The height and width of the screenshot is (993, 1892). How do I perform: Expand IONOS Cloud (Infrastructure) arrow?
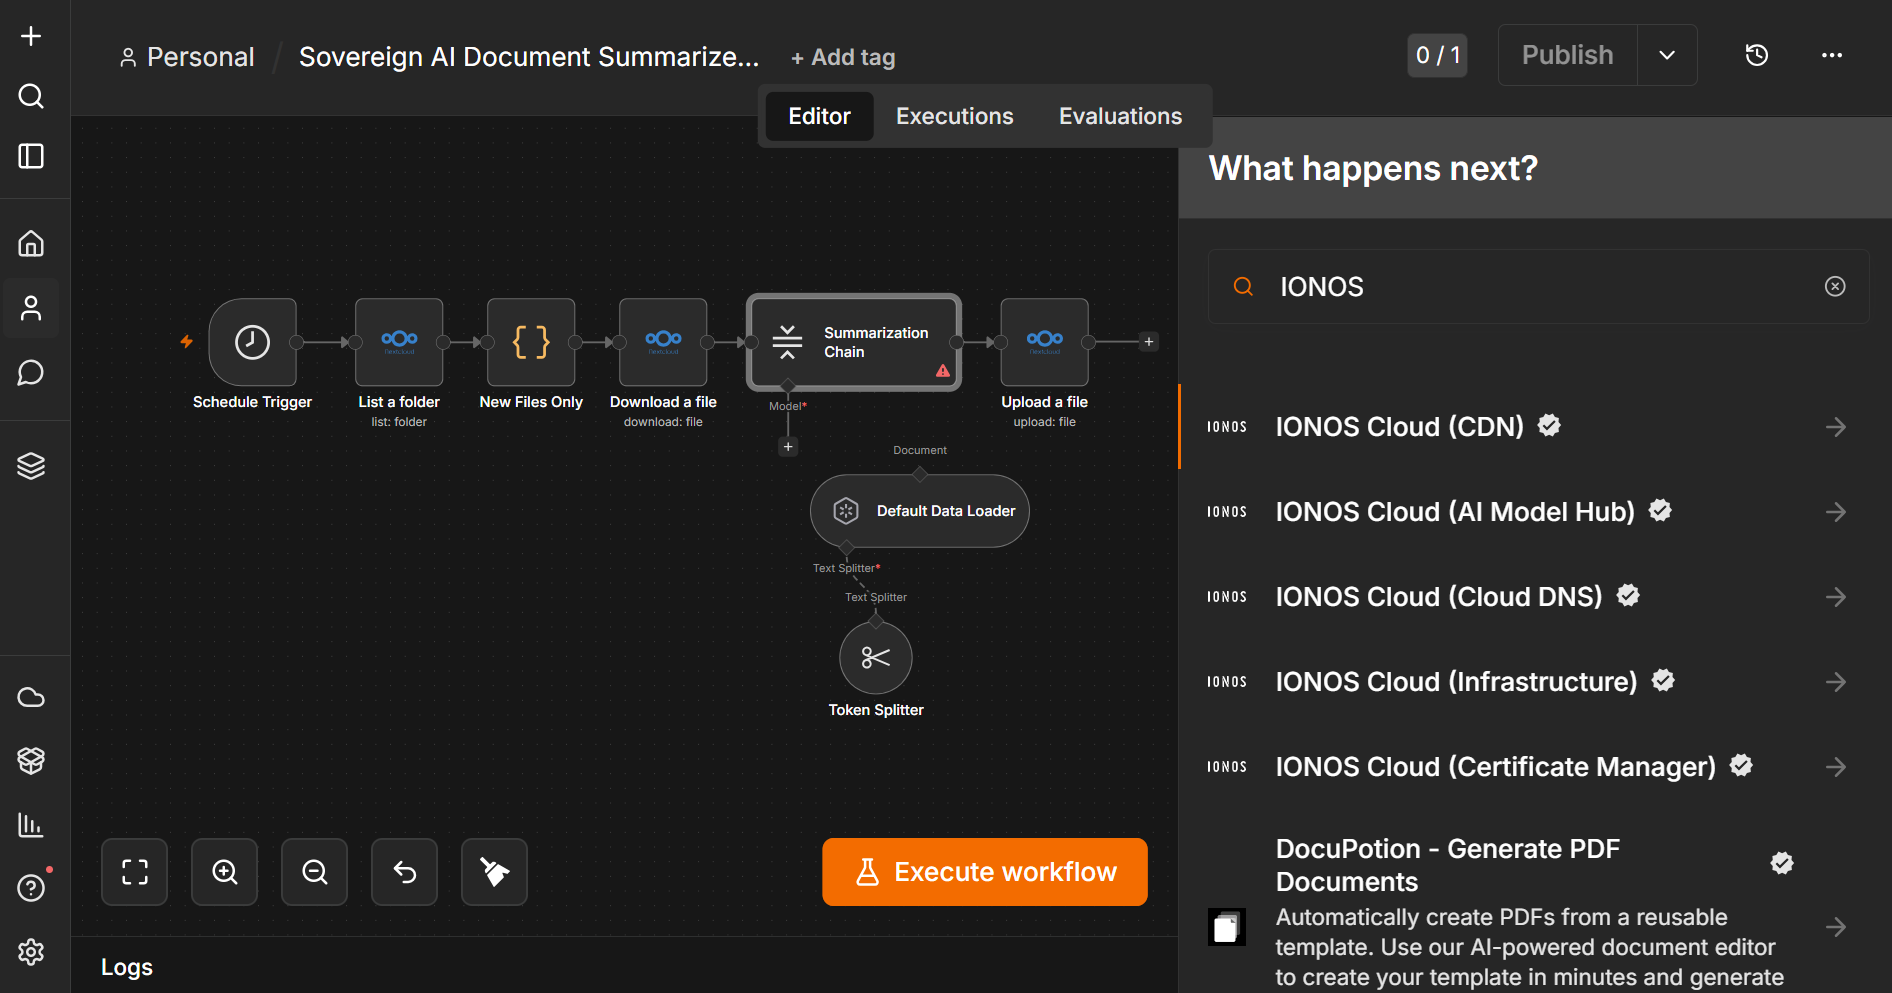pos(1836,682)
